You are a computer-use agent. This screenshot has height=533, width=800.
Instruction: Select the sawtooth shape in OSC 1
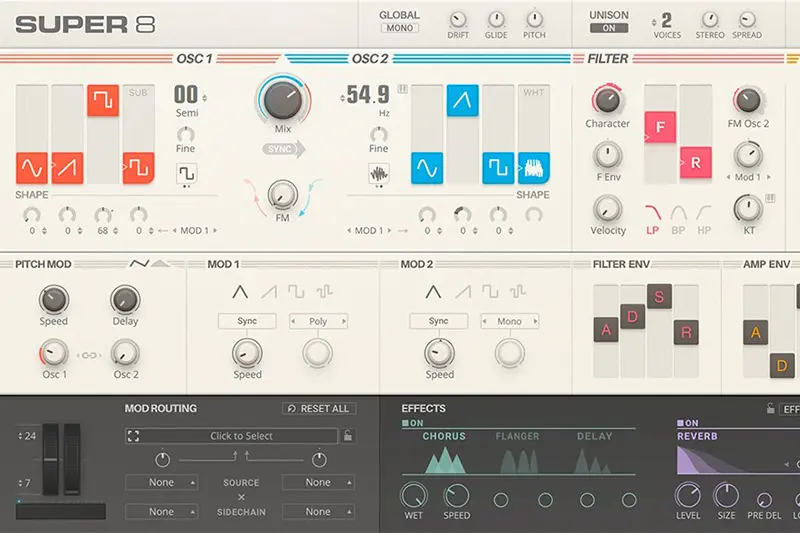[67, 167]
